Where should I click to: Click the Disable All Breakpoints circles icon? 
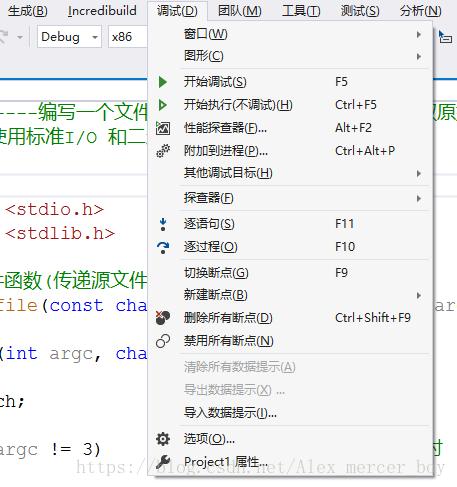tap(163, 341)
